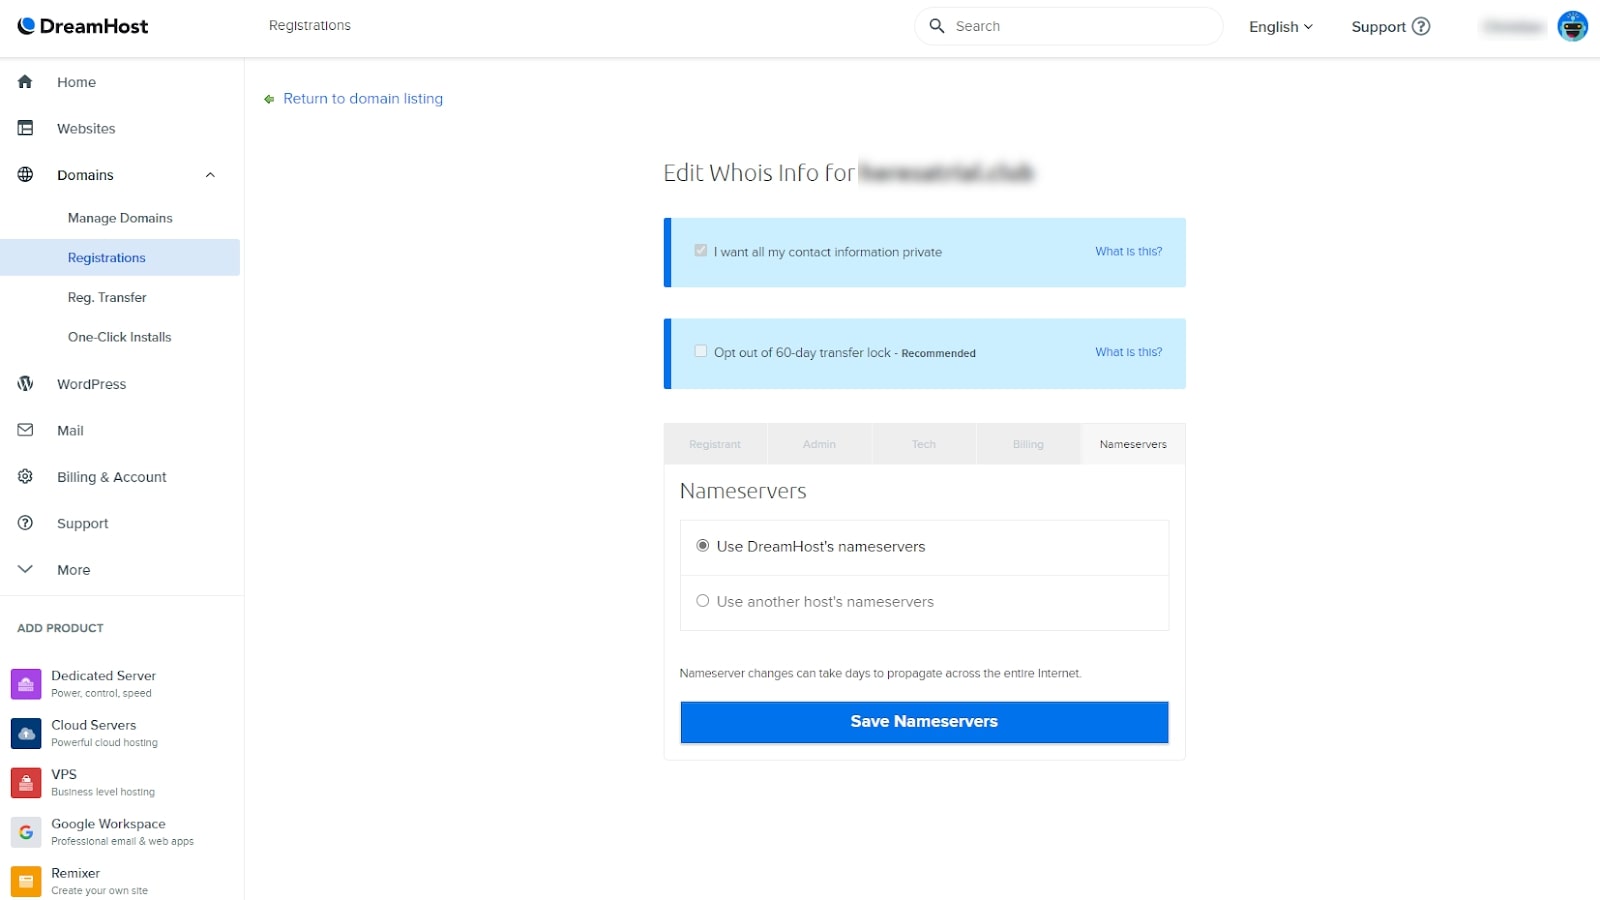Image resolution: width=1600 pixels, height=900 pixels.
Task: Click Save Nameservers button
Action: (x=924, y=722)
